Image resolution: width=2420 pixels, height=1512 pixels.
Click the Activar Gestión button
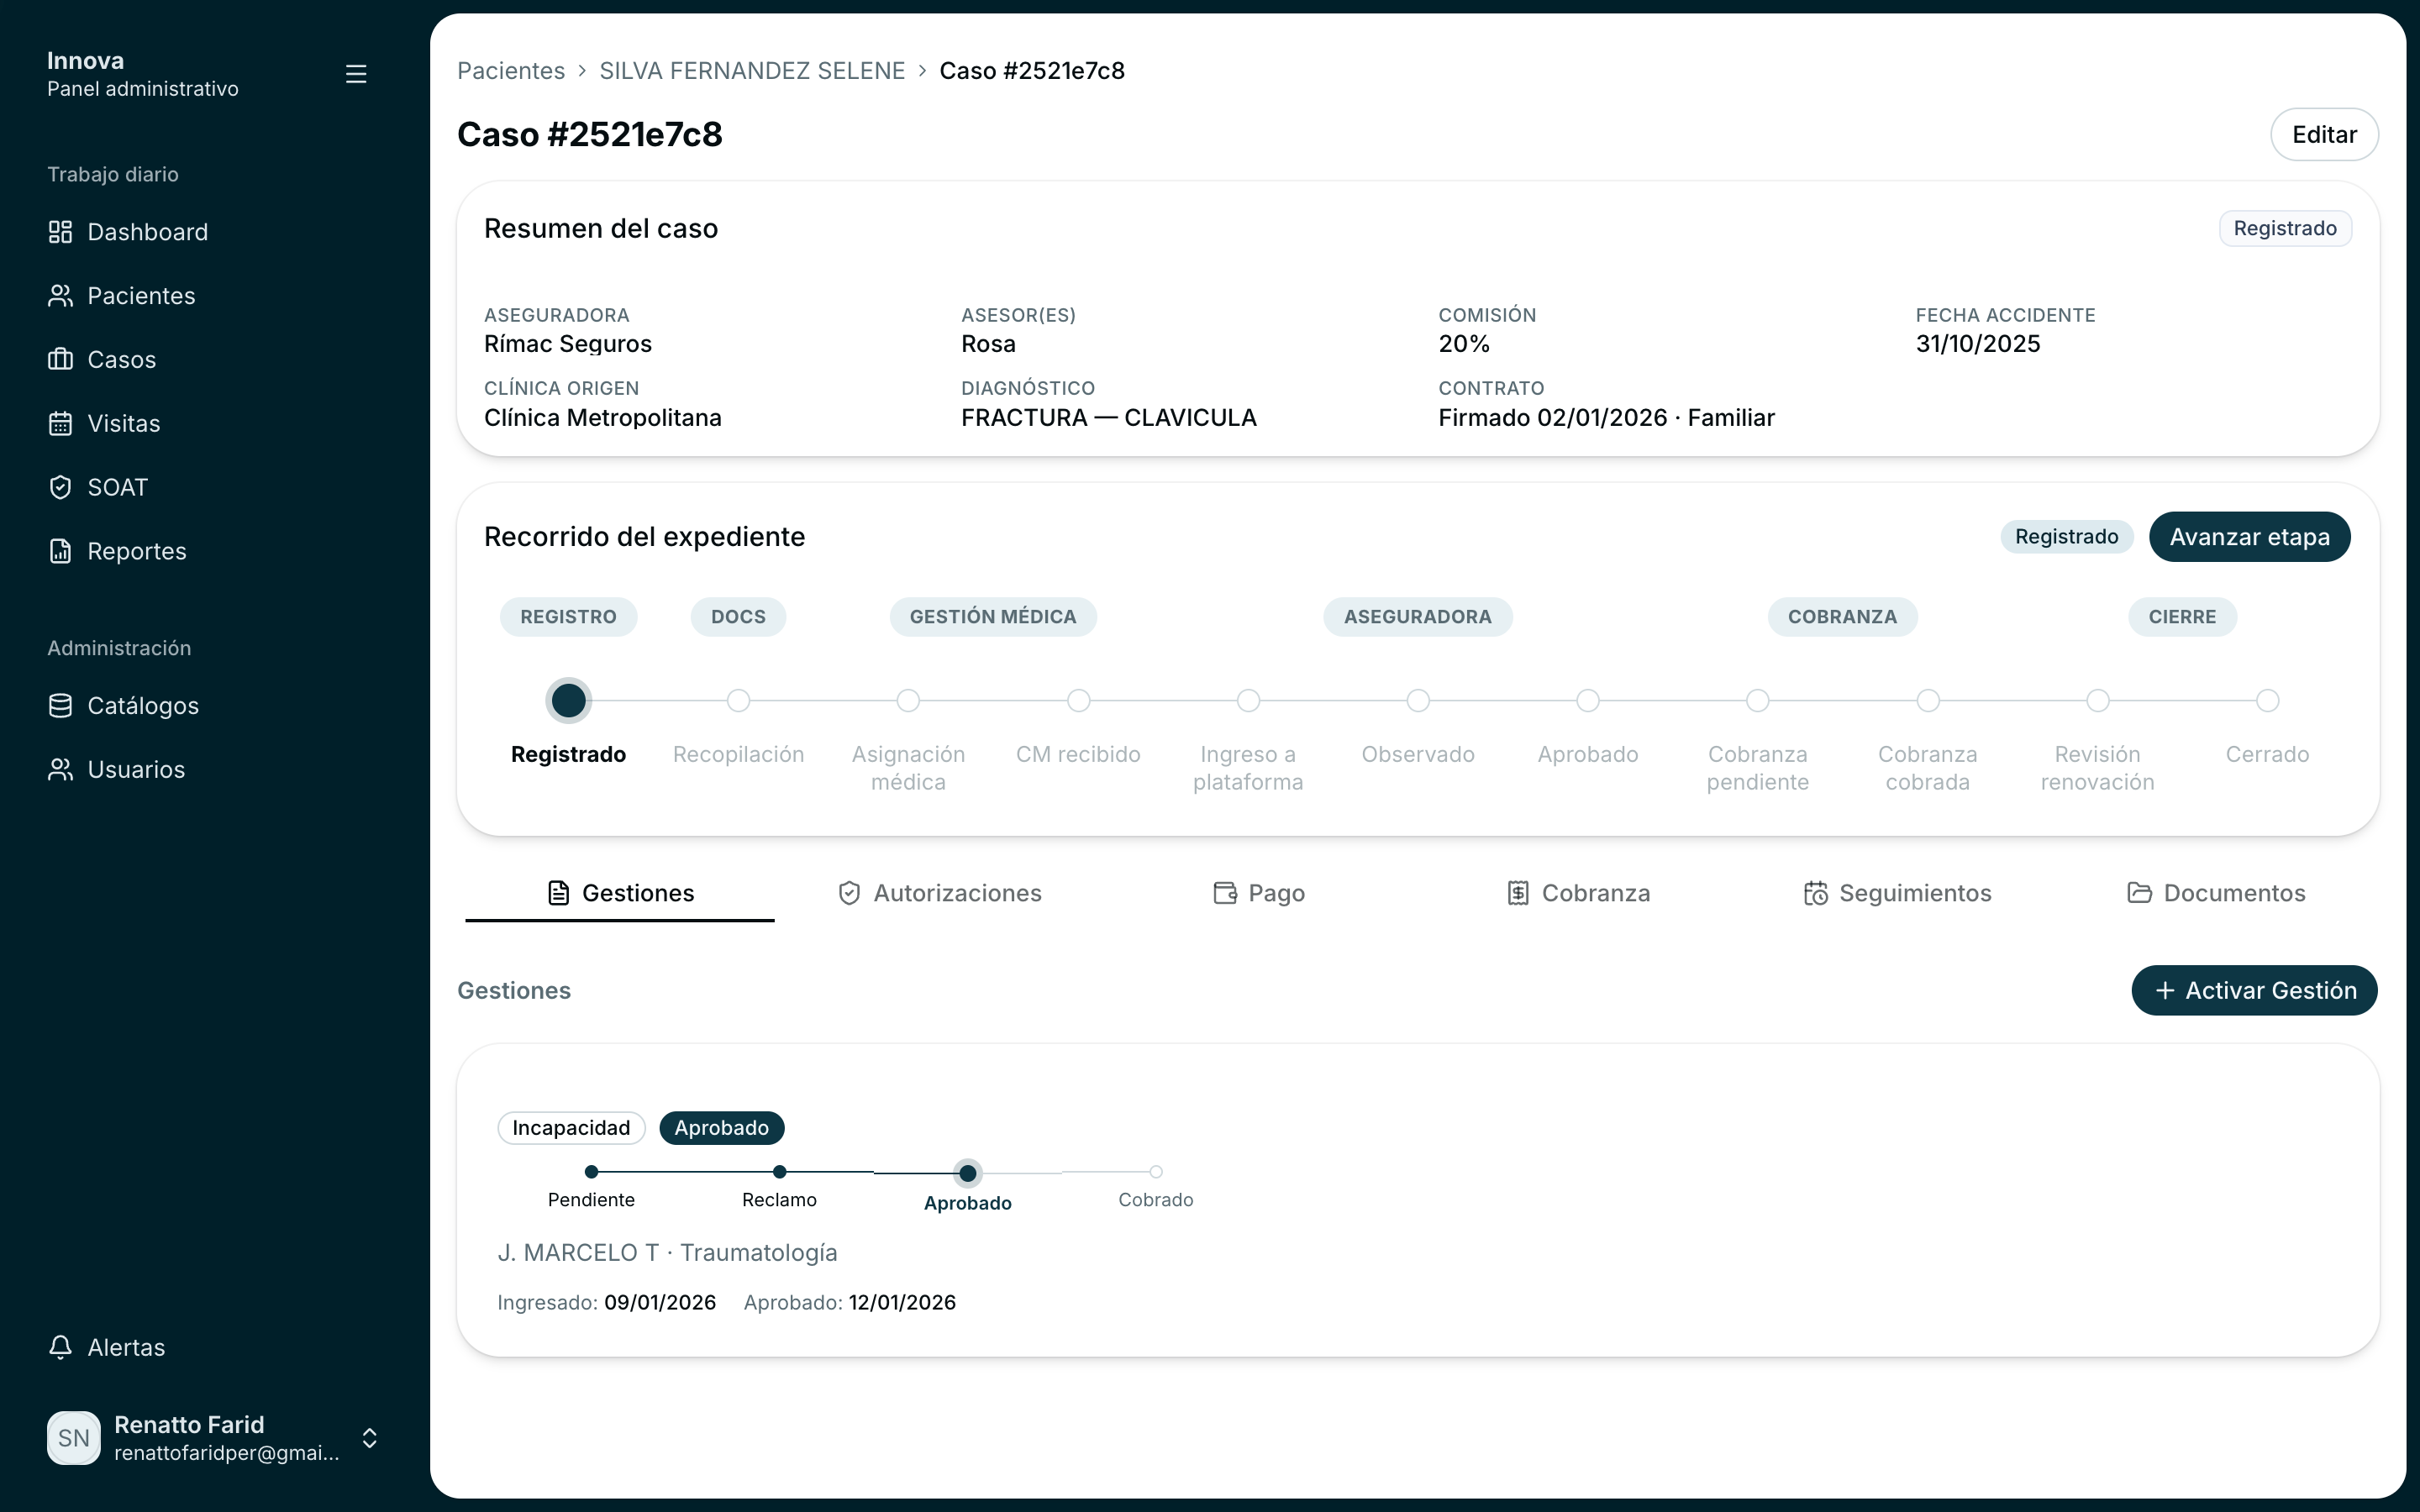(x=2254, y=990)
